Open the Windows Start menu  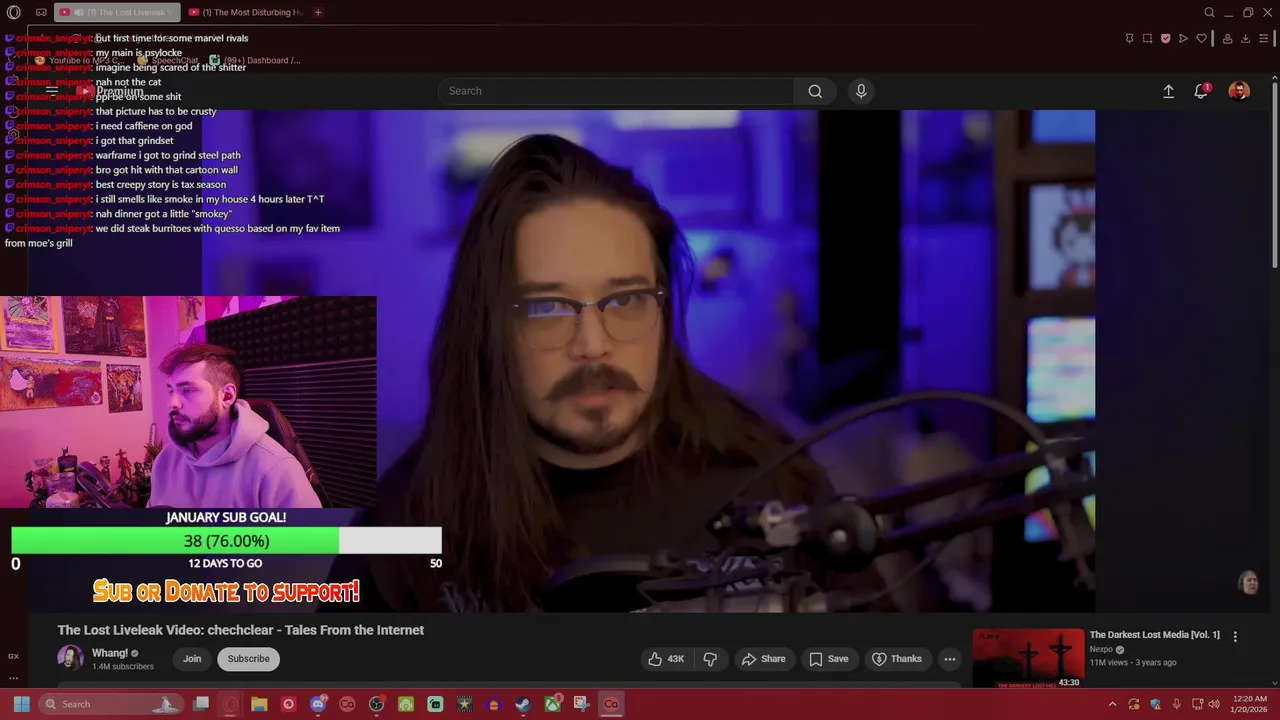tap(21, 704)
